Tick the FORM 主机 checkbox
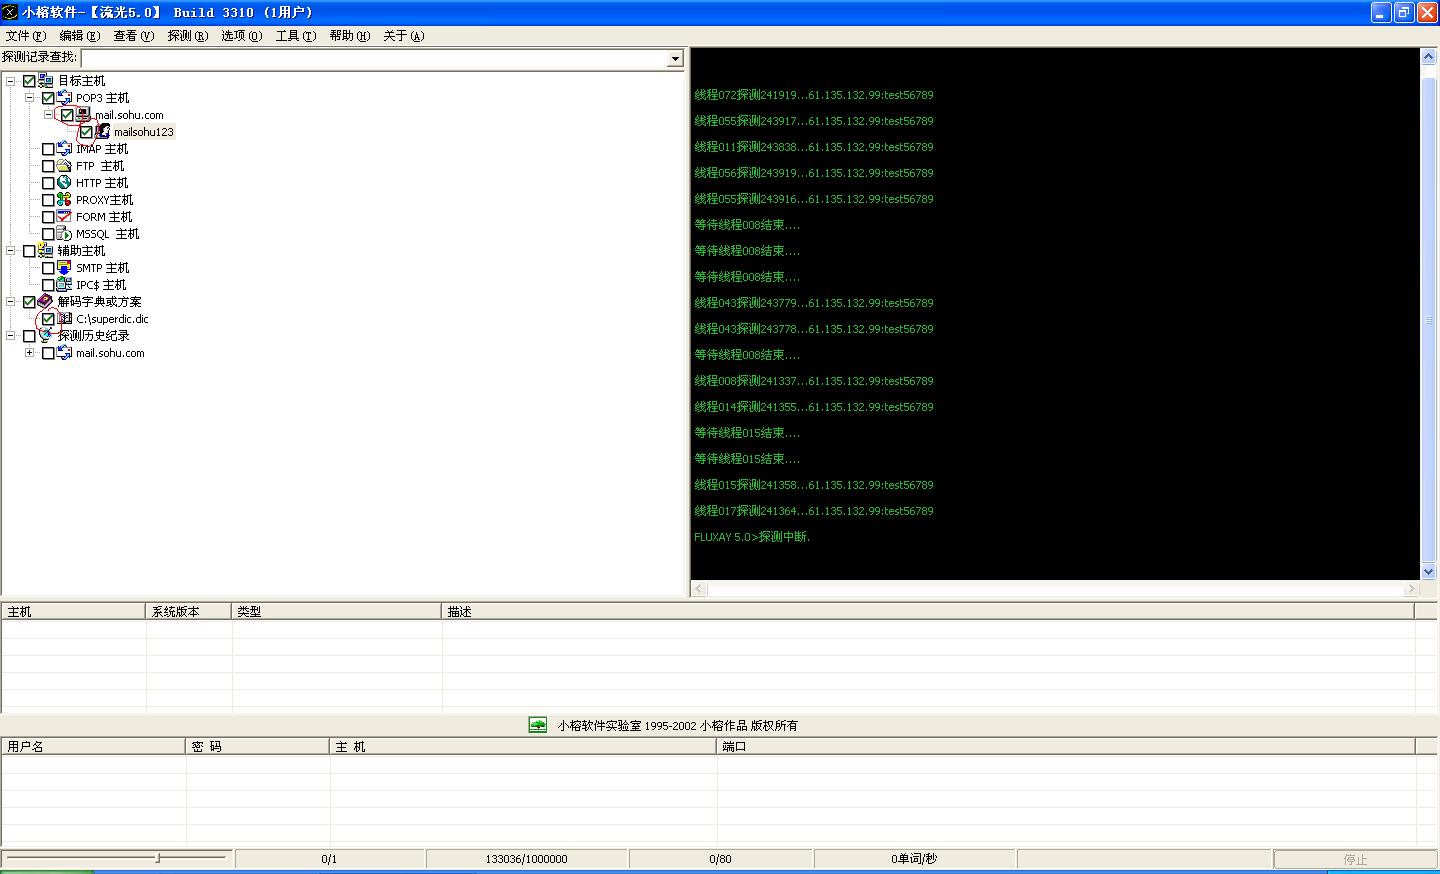 [x=48, y=217]
